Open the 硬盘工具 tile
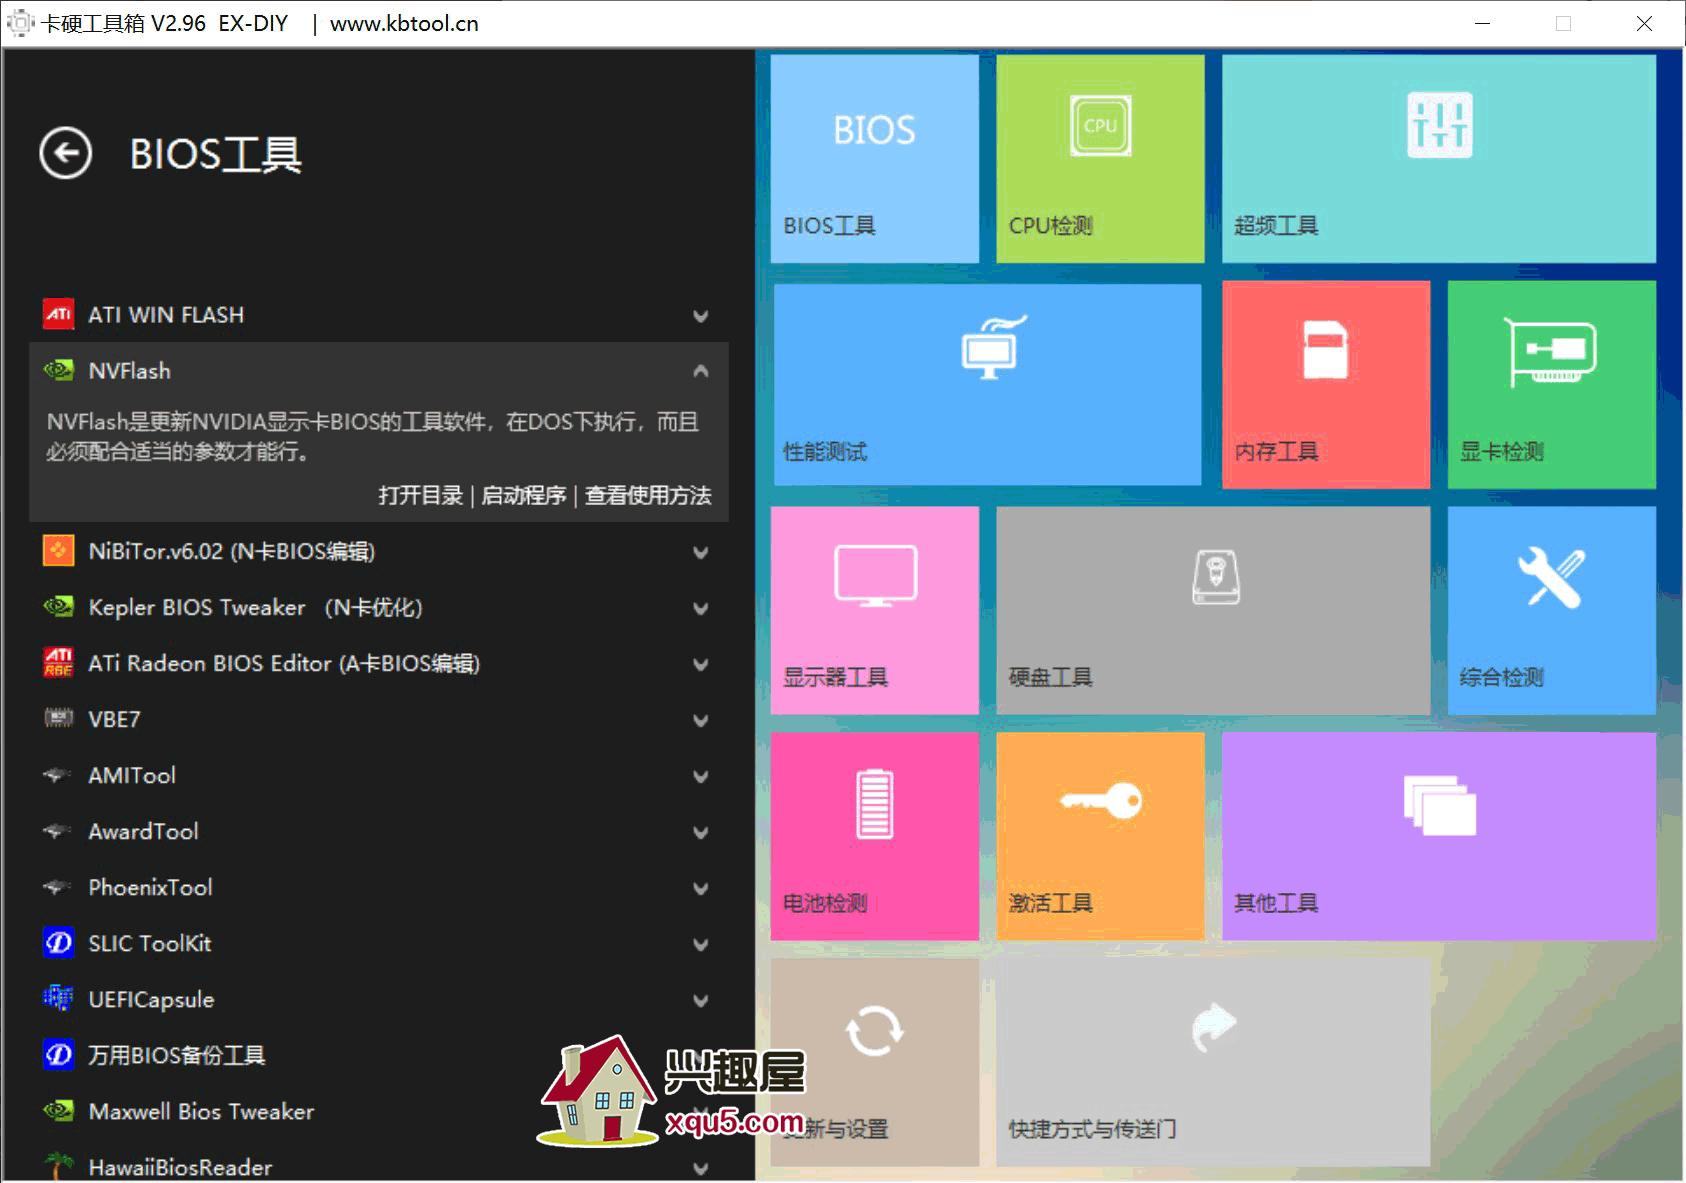This screenshot has width=1686, height=1183. (1213, 611)
